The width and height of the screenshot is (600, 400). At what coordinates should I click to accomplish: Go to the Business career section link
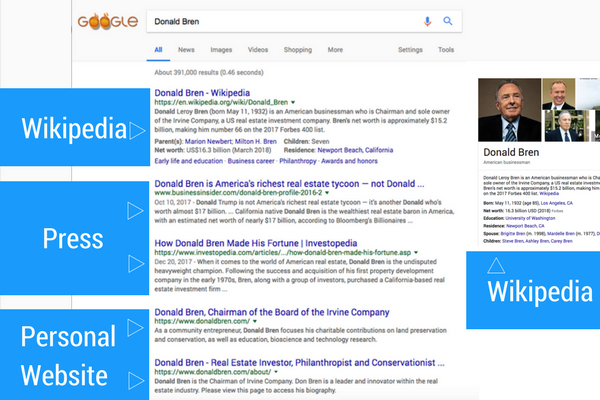[251, 161]
